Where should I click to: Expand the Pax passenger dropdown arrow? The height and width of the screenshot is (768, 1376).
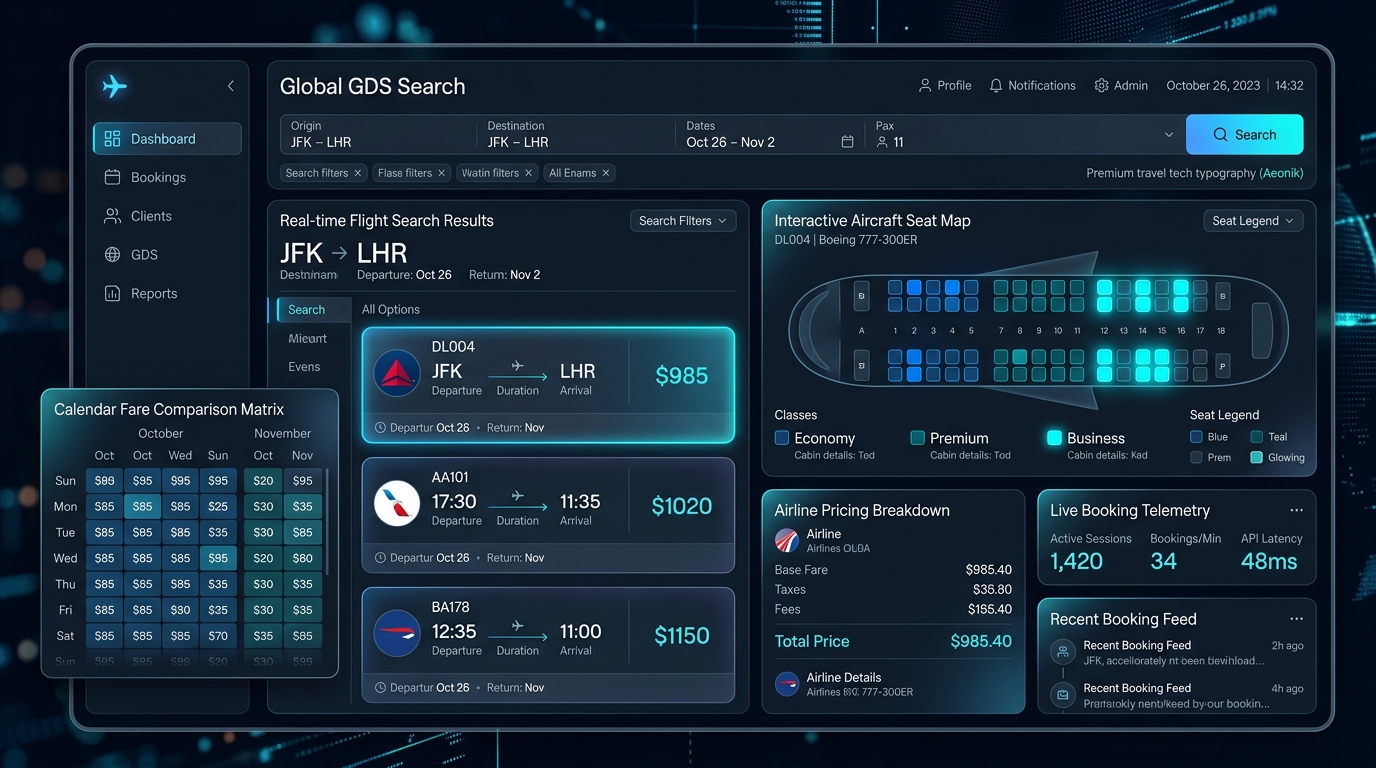point(1169,135)
